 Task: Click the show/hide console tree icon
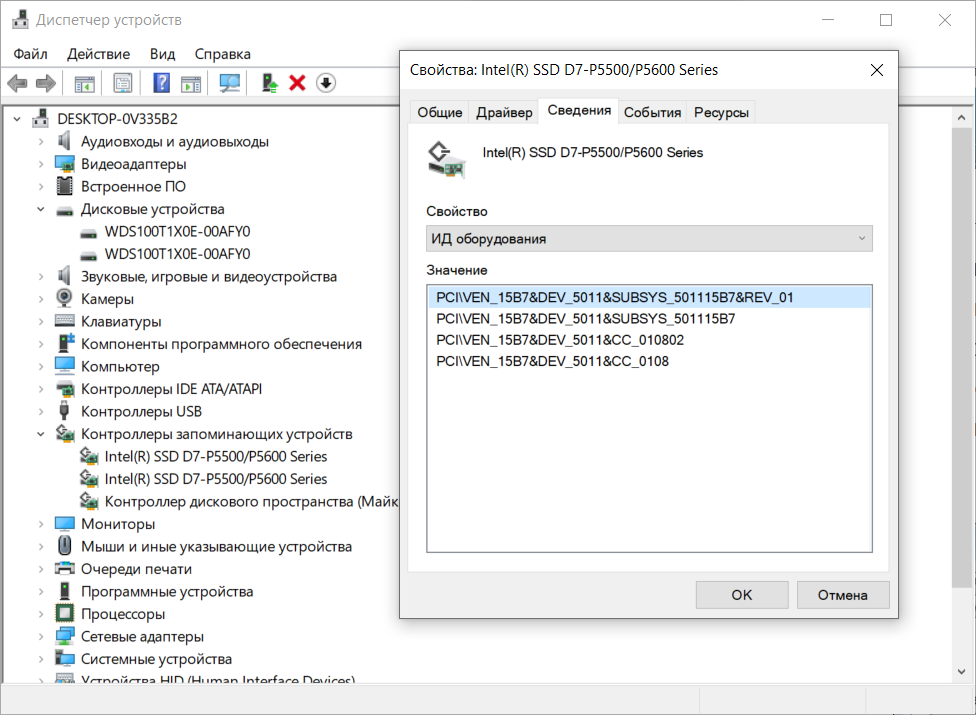point(85,83)
